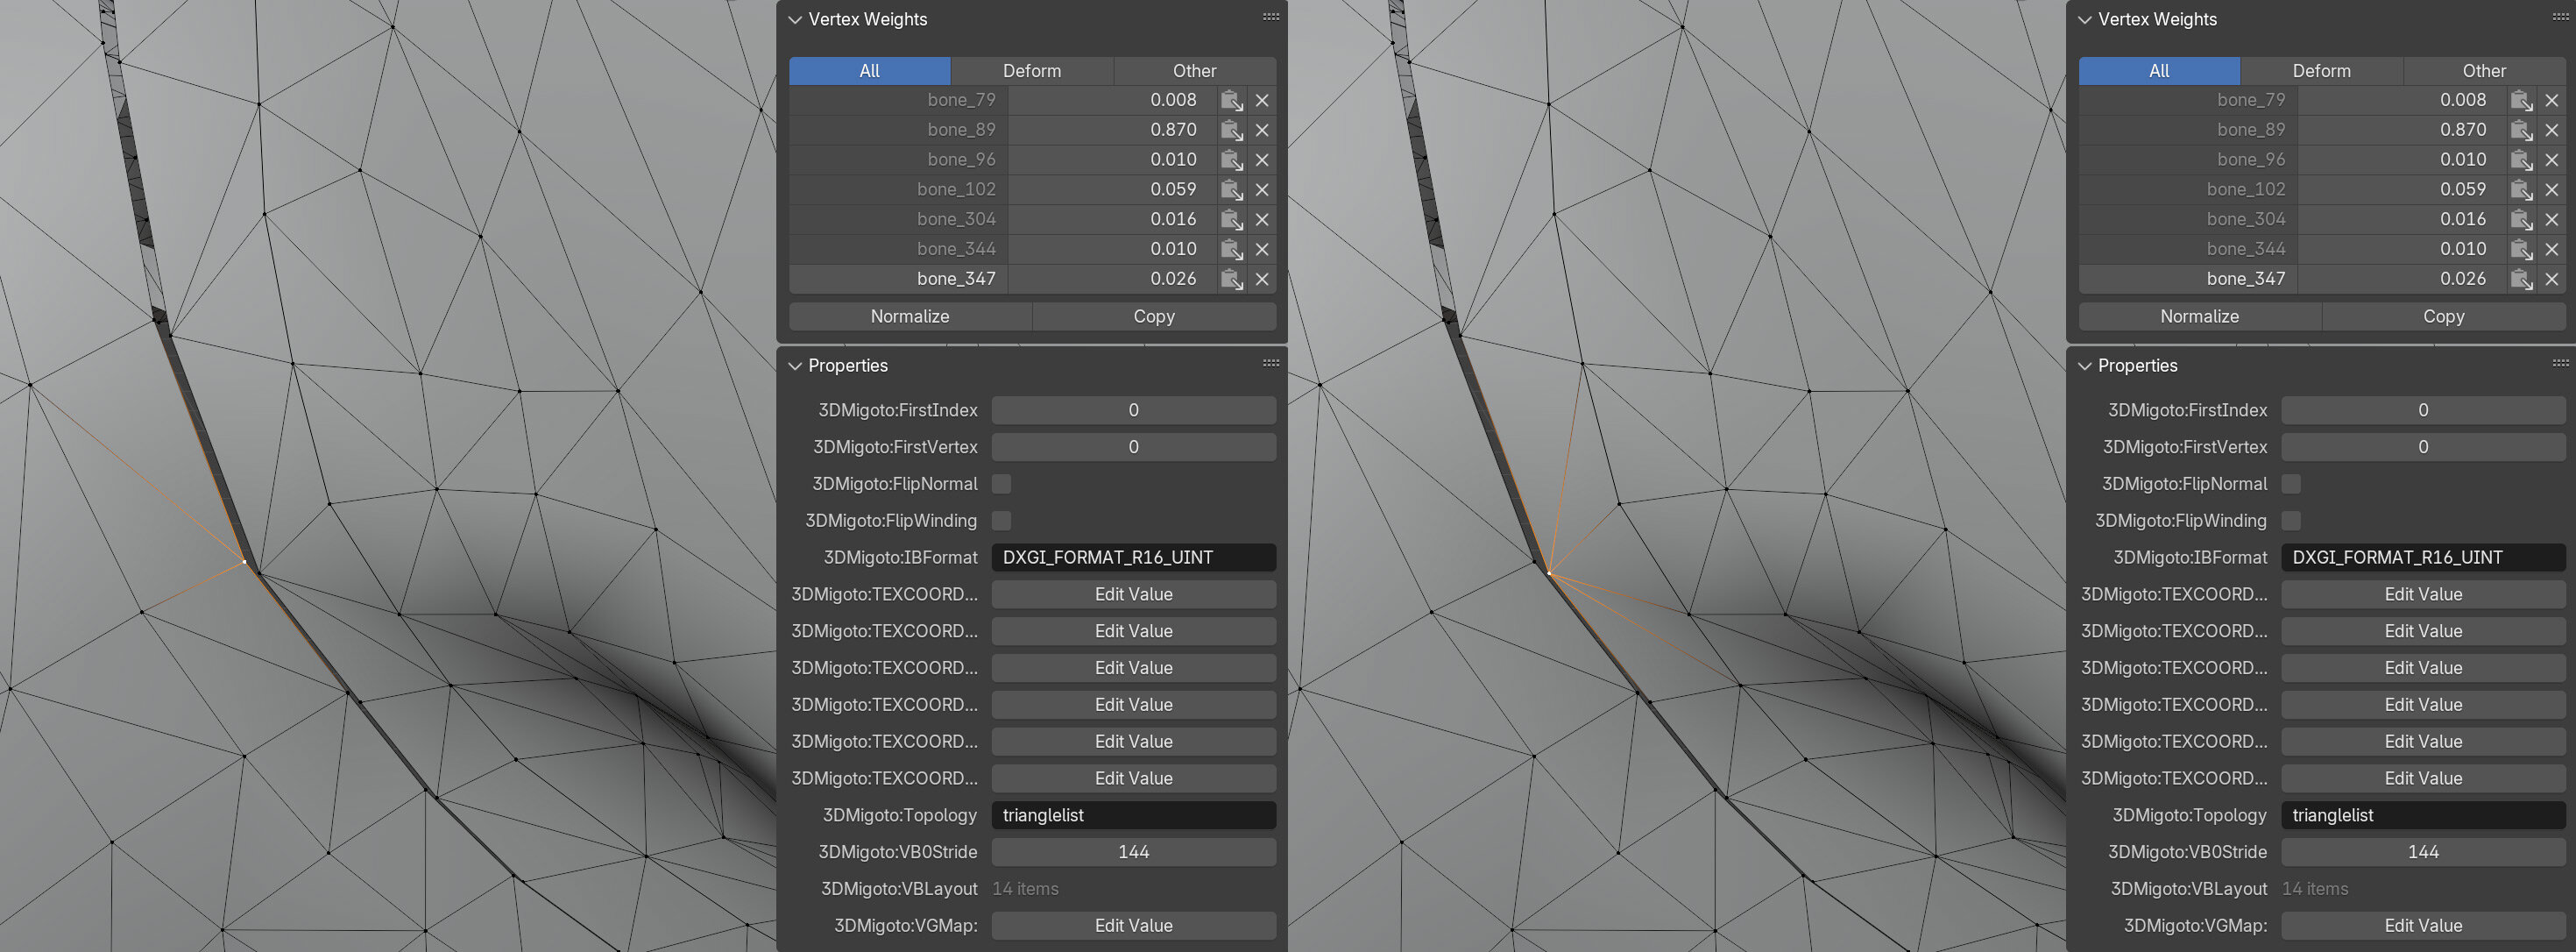Remove vertex from bone_347 in left panel
Image resolution: width=2576 pixels, height=952 pixels.
(1262, 280)
